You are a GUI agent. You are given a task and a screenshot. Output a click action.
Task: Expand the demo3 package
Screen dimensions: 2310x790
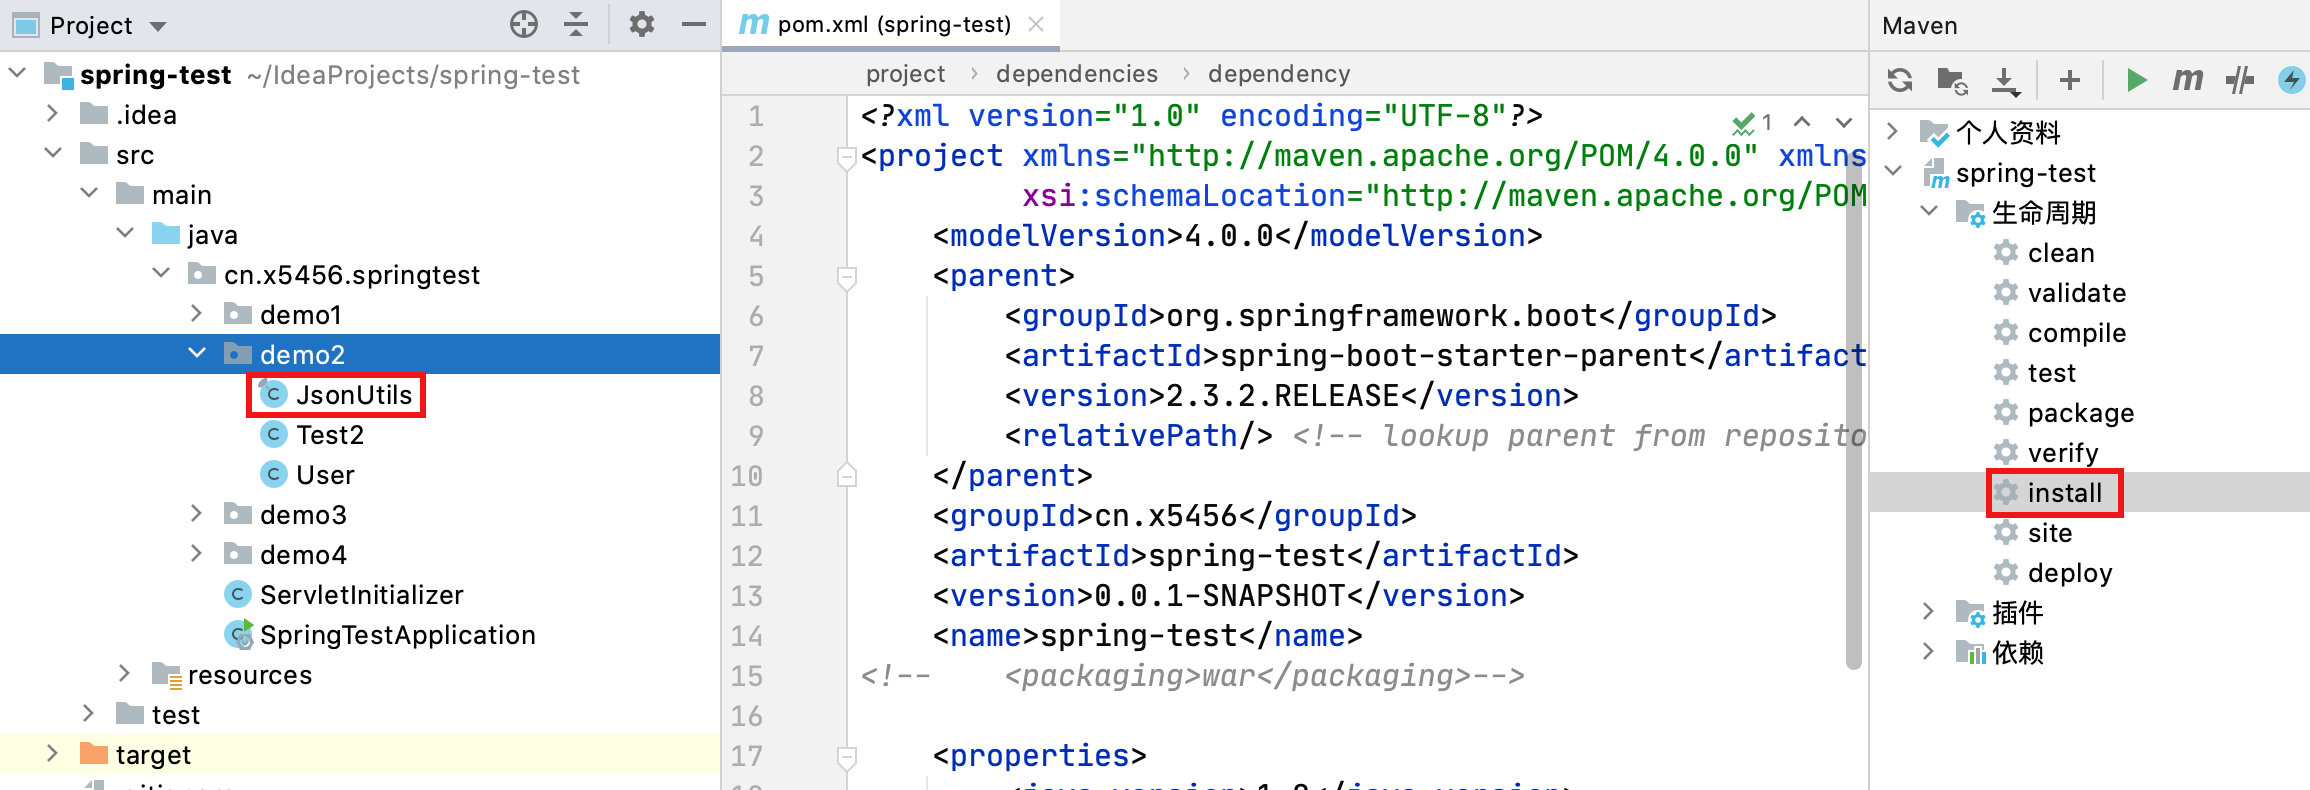pos(197,514)
